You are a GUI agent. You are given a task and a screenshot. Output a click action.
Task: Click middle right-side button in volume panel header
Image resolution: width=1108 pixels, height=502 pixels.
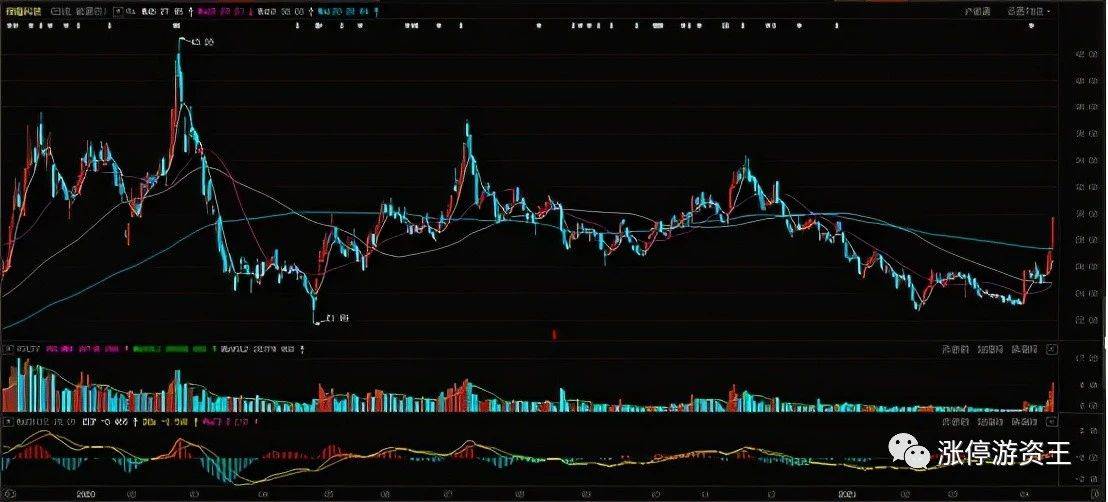click(990, 349)
